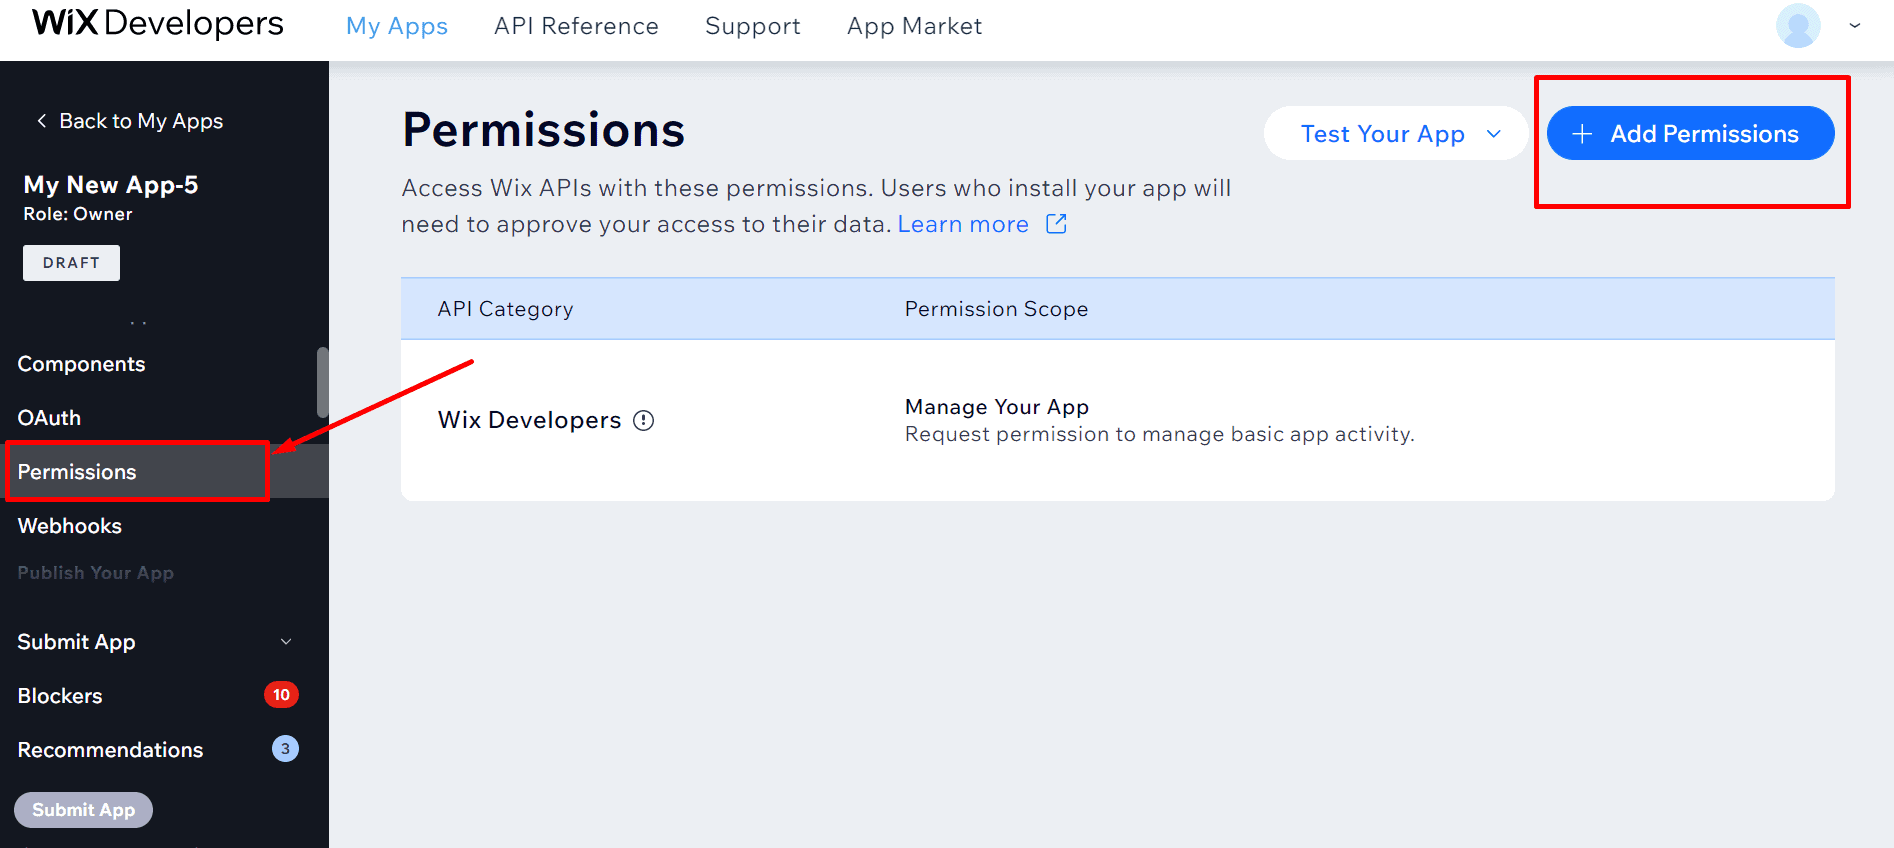Viewport: 1894px width, 848px height.
Task: Click the Publish Your App heading
Action: (x=96, y=573)
